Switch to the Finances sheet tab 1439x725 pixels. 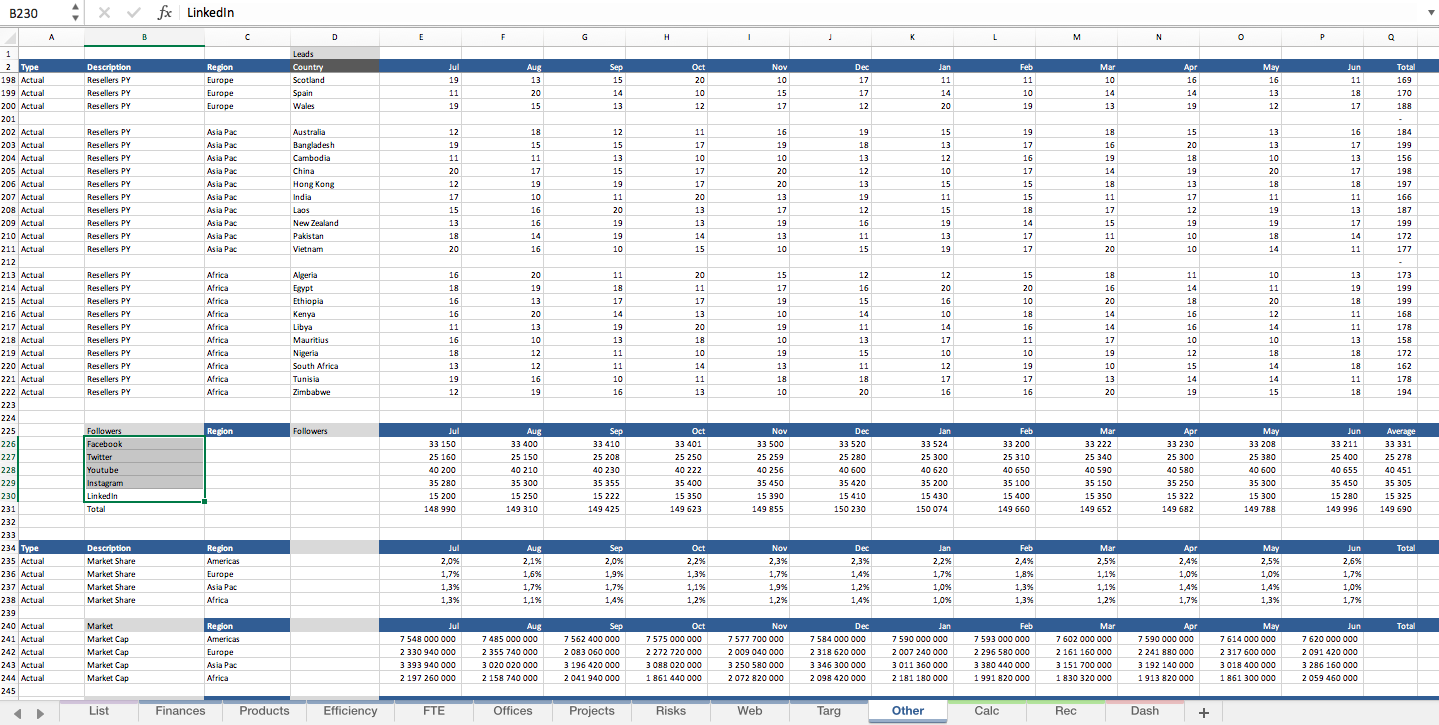pyautogui.click(x=179, y=711)
